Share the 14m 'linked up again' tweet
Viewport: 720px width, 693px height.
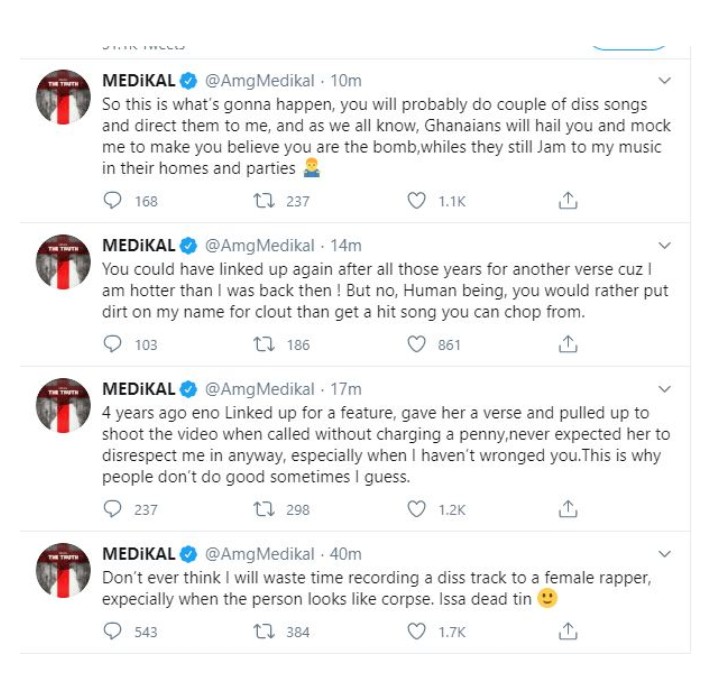point(568,344)
